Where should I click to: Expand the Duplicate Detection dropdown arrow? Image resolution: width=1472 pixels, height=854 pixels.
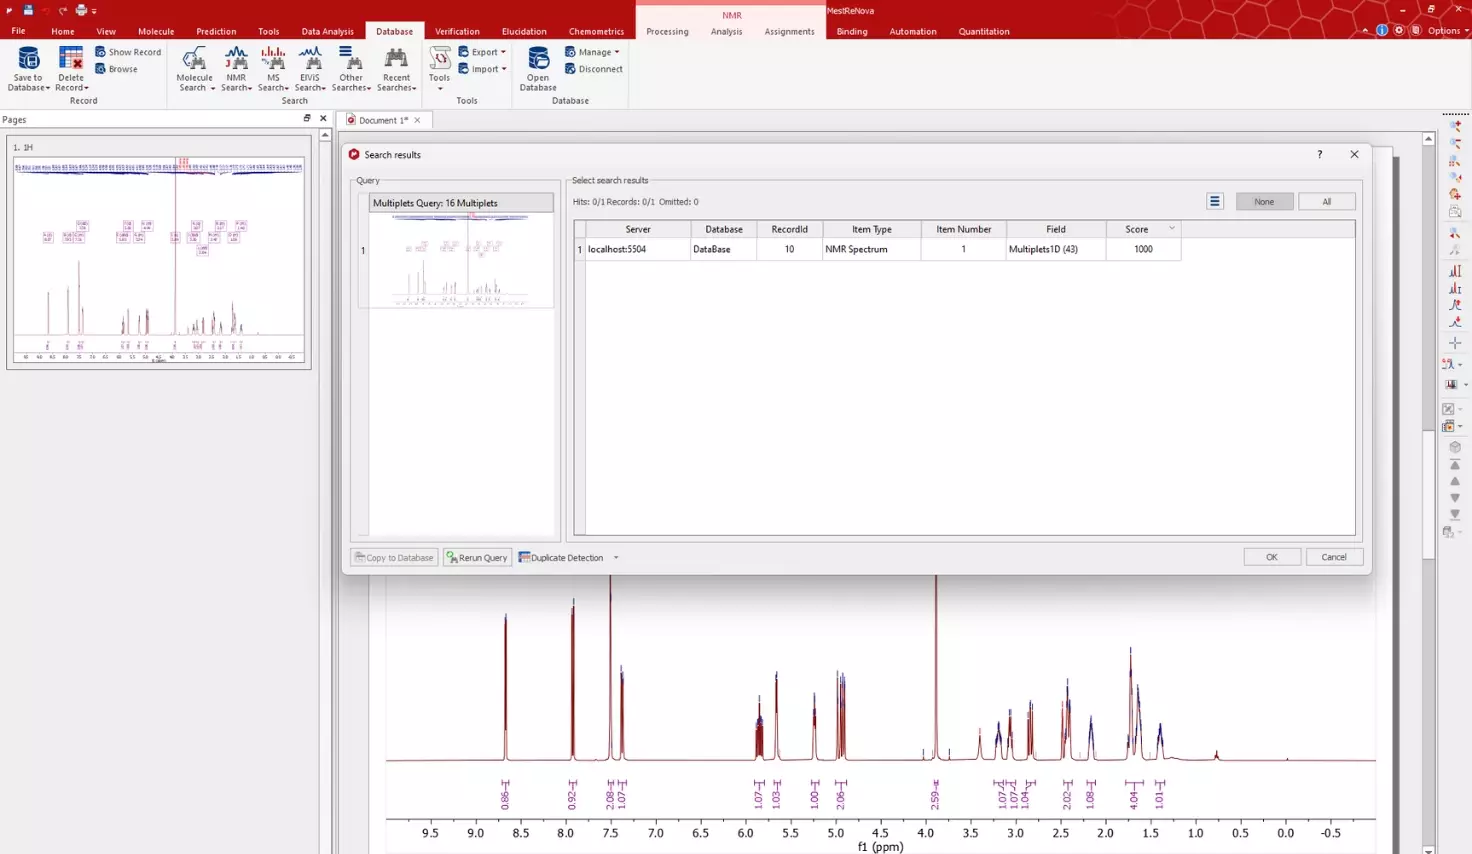click(x=616, y=558)
